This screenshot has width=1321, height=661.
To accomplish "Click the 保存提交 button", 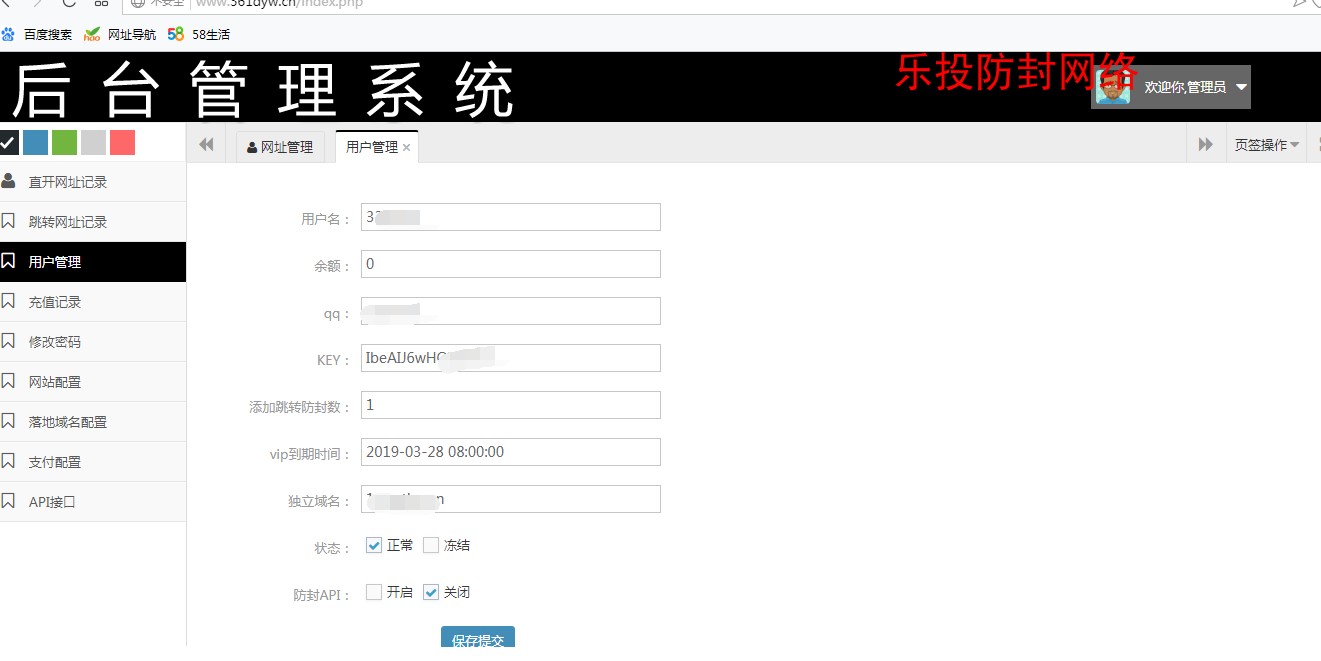I will (x=478, y=639).
